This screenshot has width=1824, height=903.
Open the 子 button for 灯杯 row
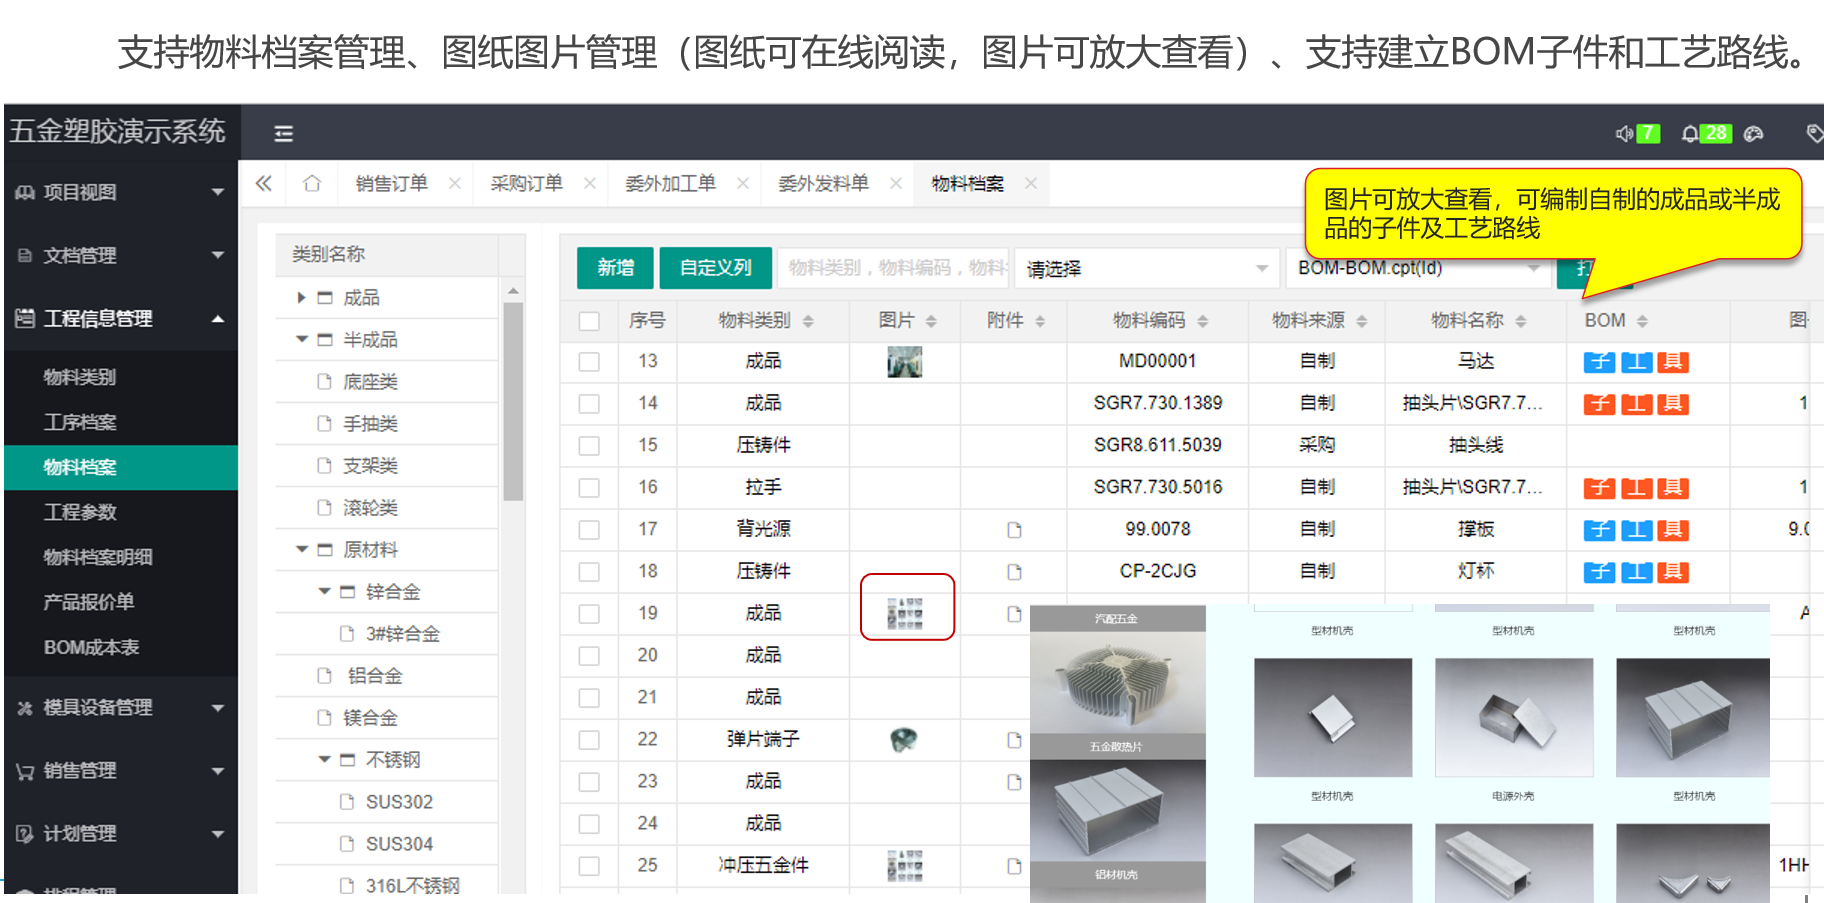tap(1599, 572)
